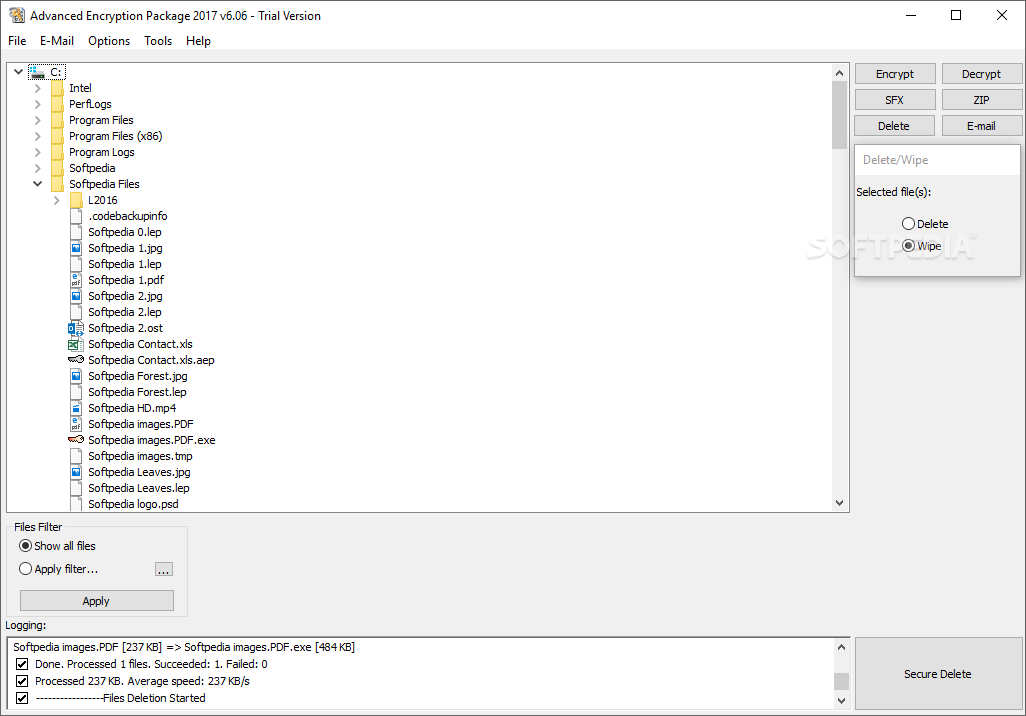Viewport: 1026px width, 716px height.
Task: Click the Softpedia 2.jpg image icon
Action: point(76,296)
